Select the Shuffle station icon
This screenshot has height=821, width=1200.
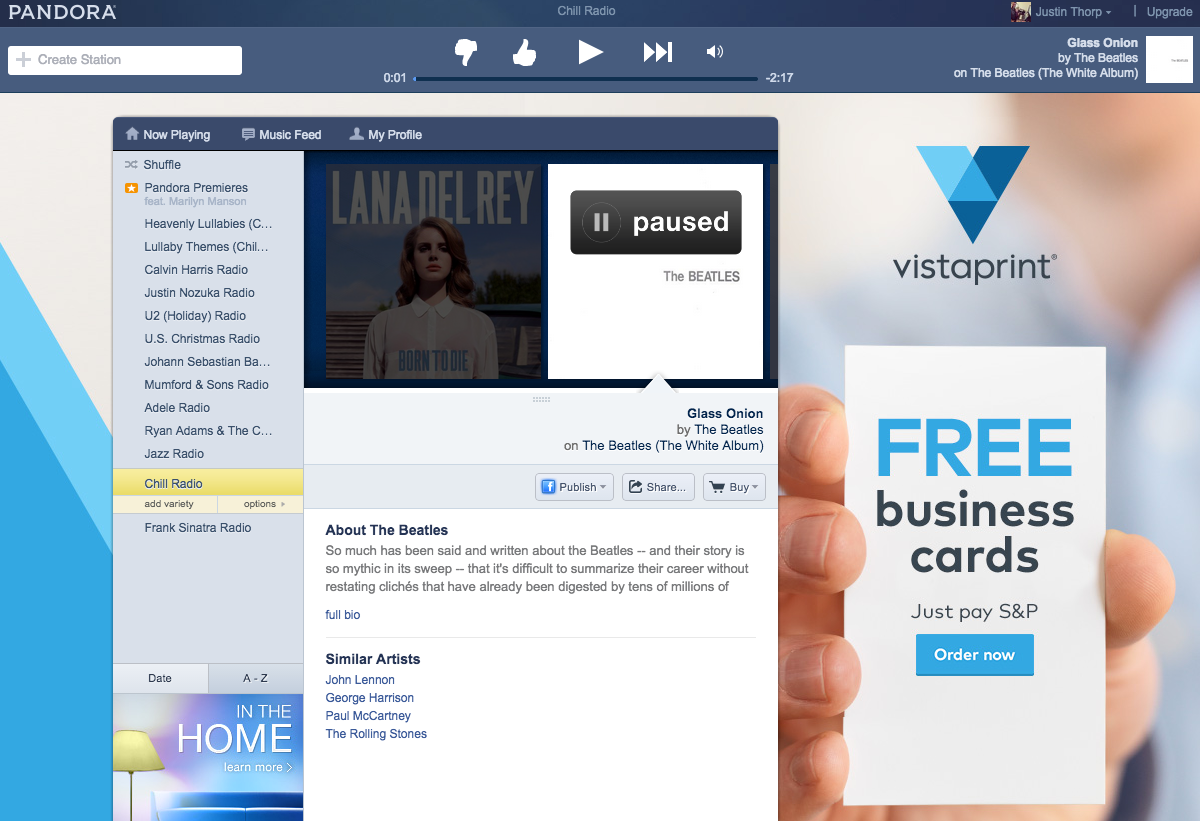click(131, 164)
